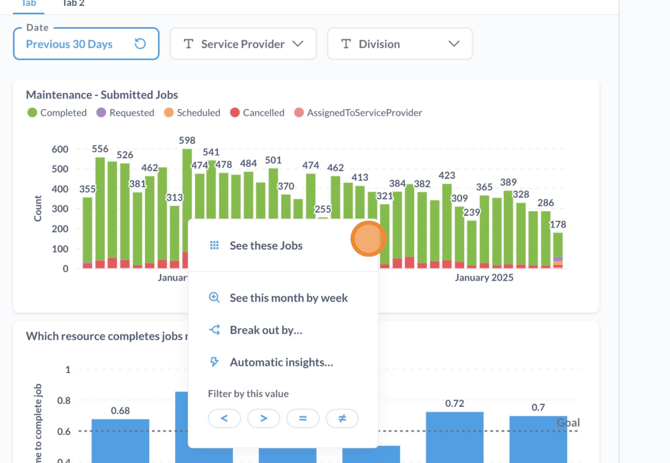Click the bar labeled 286
Image resolution: width=670 pixels, height=463 pixels.
[546, 240]
